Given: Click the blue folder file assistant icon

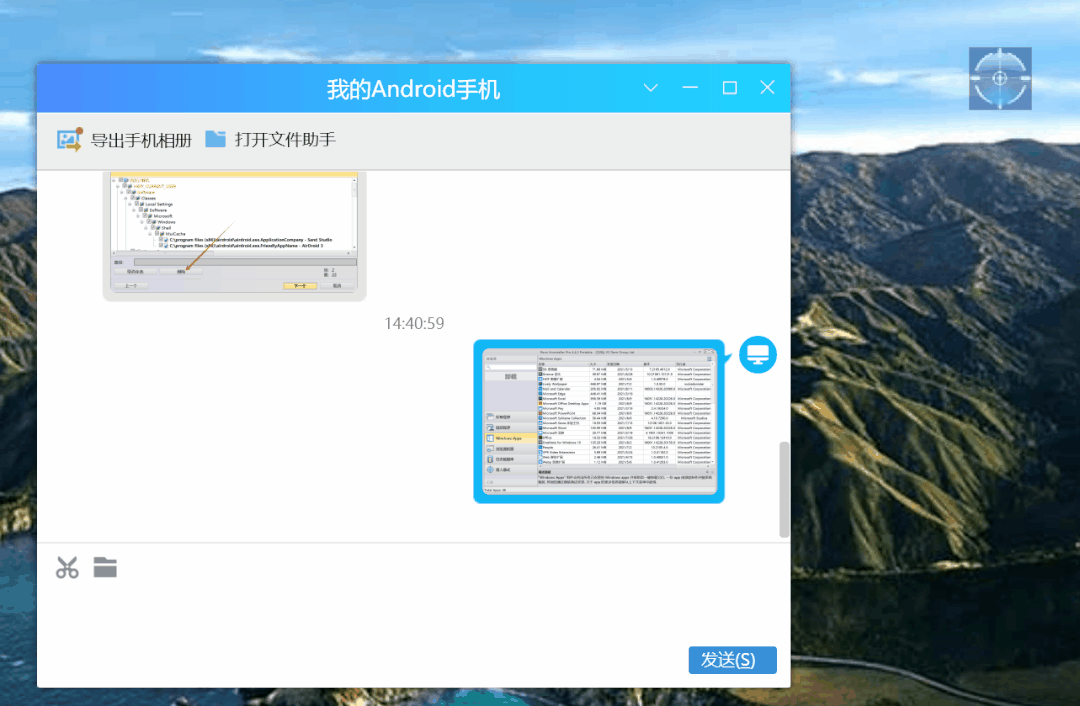Looking at the screenshot, I should click(x=216, y=139).
